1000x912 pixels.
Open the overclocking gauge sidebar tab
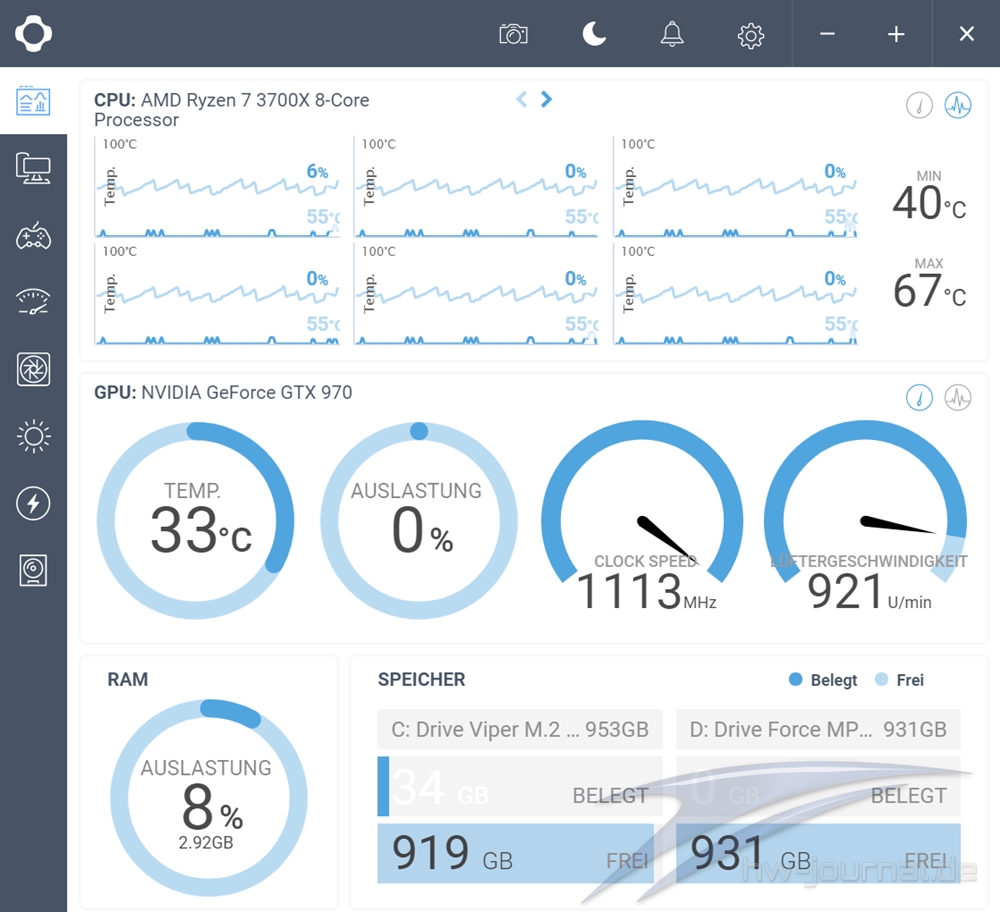pyautogui.click(x=33, y=302)
